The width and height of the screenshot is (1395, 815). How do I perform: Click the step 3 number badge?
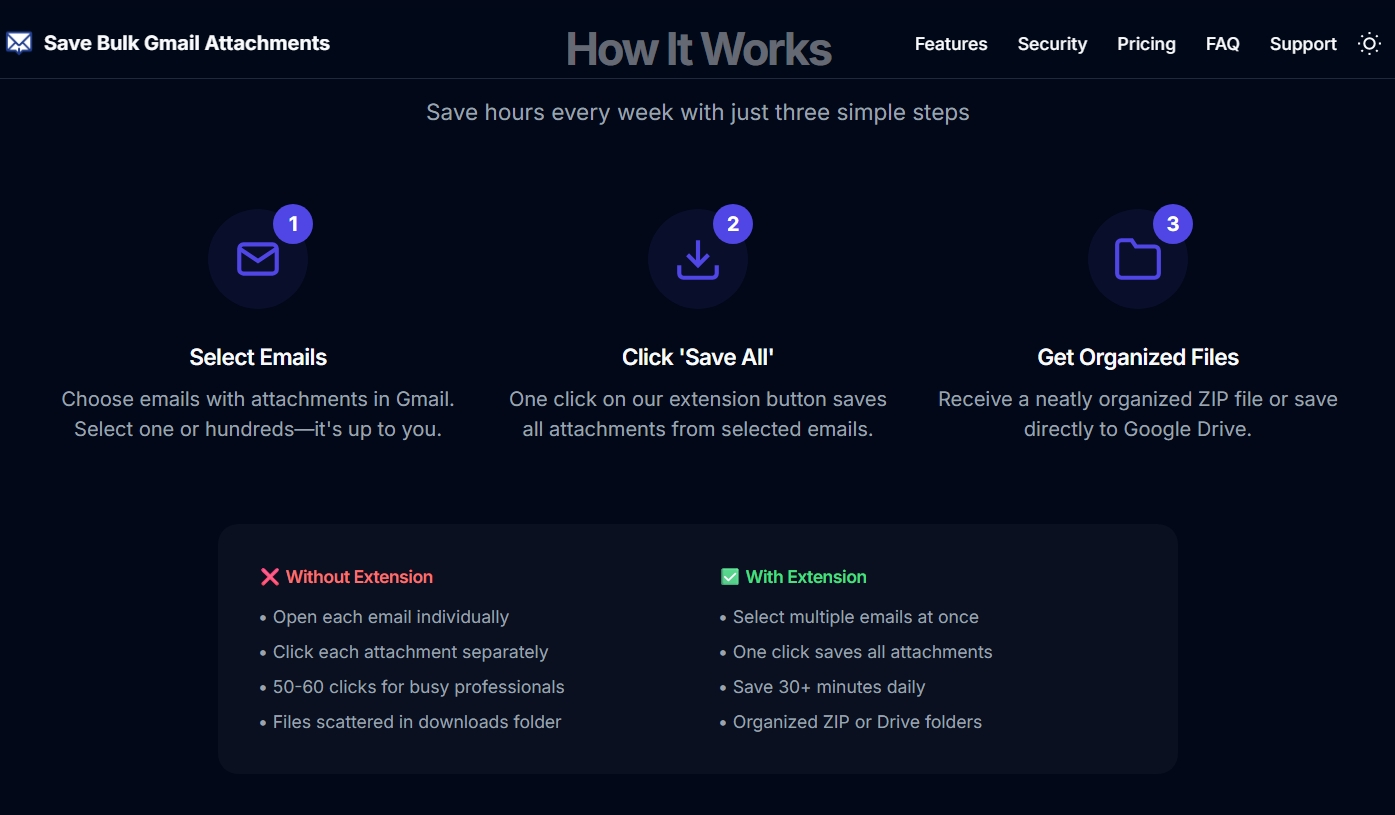click(1173, 223)
